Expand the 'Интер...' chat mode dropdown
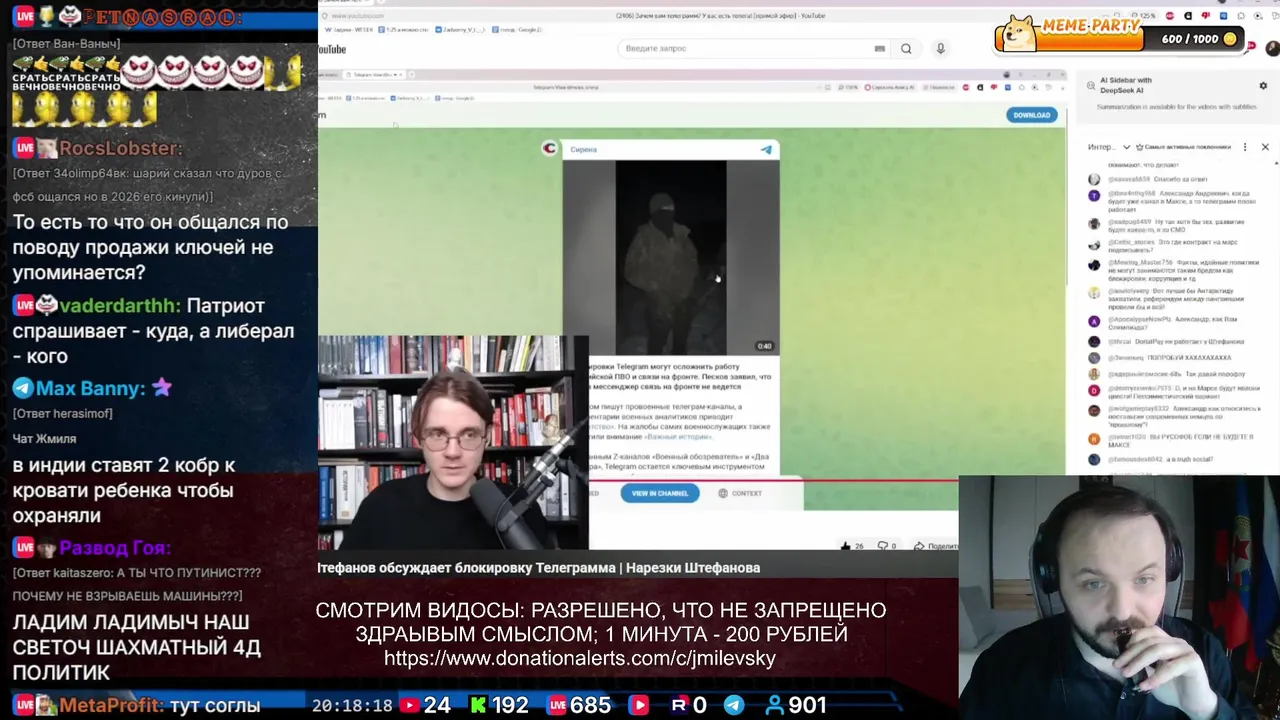Viewport: 1280px width, 720px height. pos(1110,147)
